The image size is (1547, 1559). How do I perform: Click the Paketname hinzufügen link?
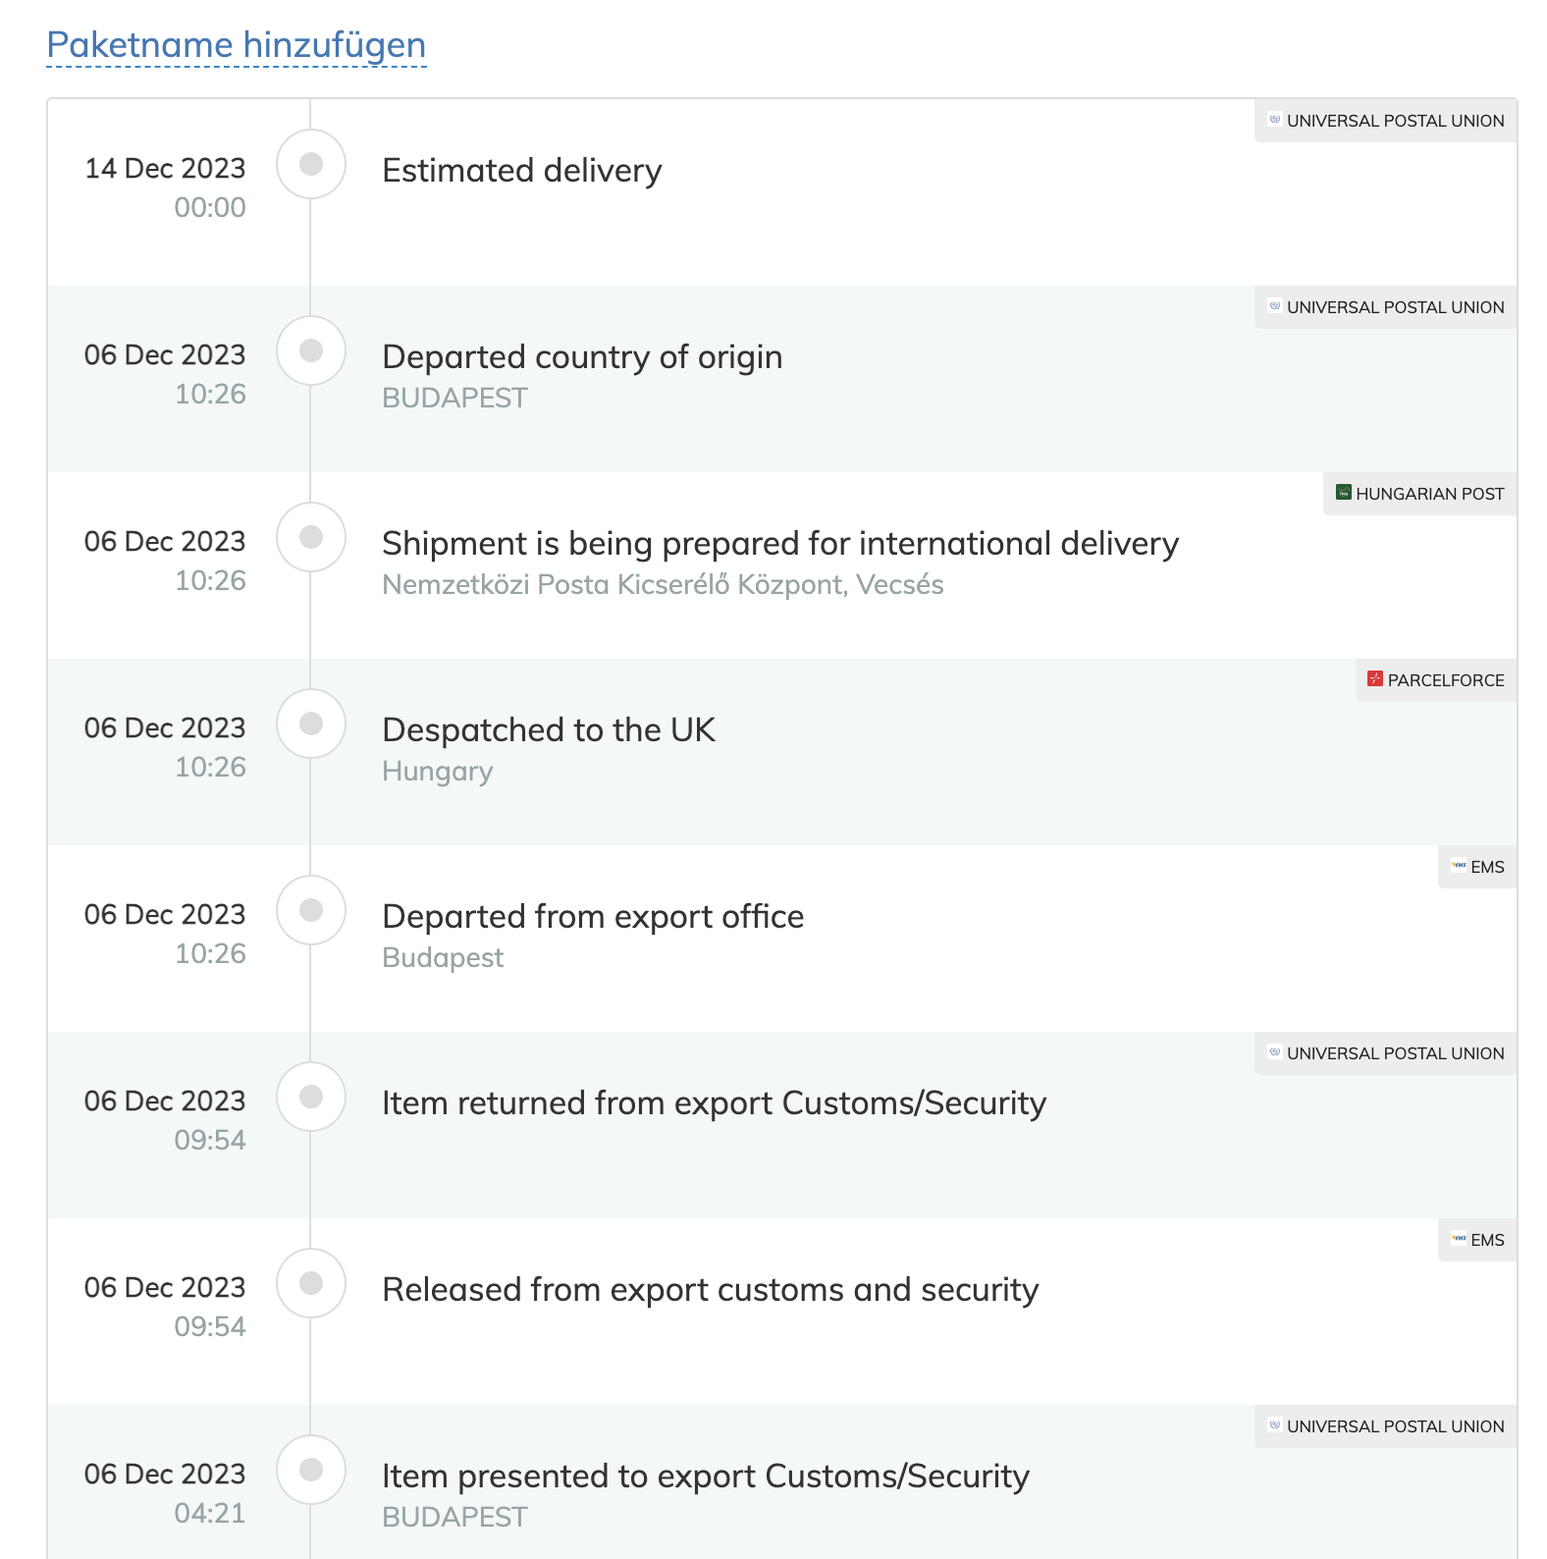[236, 45]
